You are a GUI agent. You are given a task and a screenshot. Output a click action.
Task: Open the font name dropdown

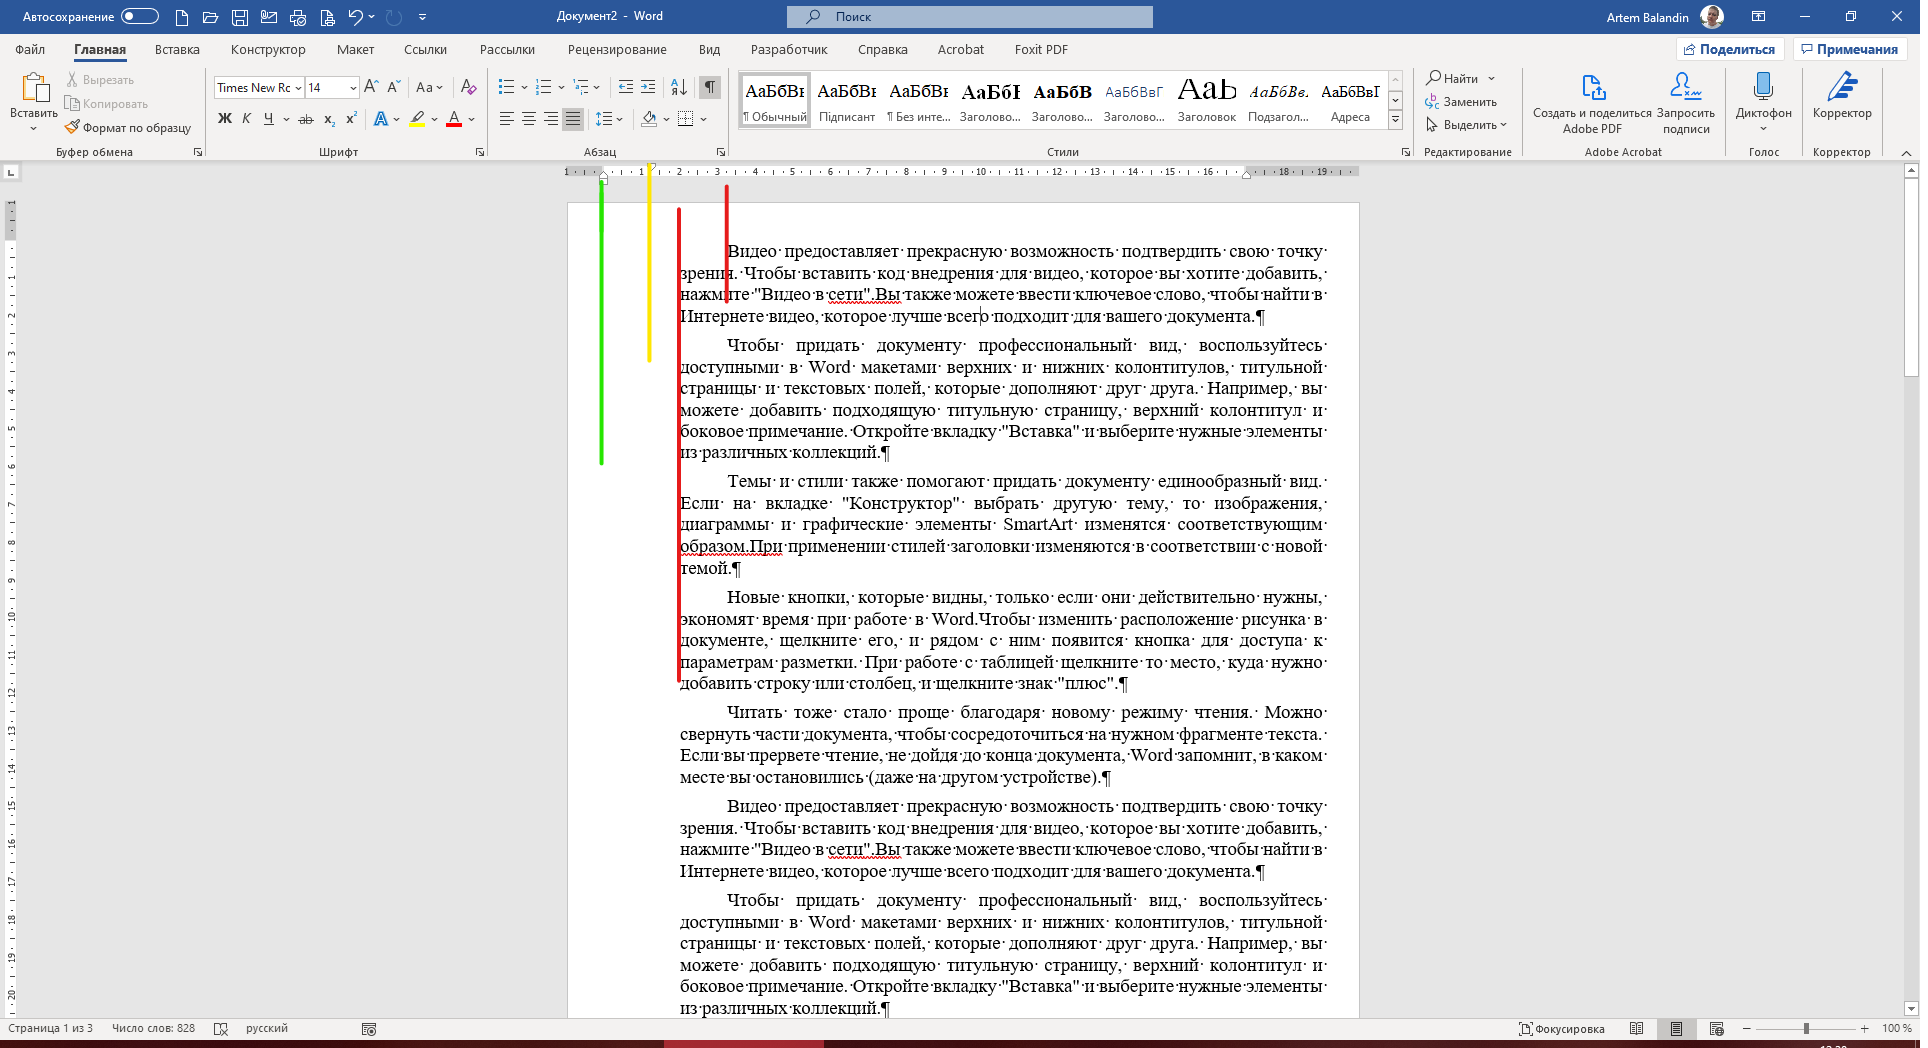(x=298, y=88)
